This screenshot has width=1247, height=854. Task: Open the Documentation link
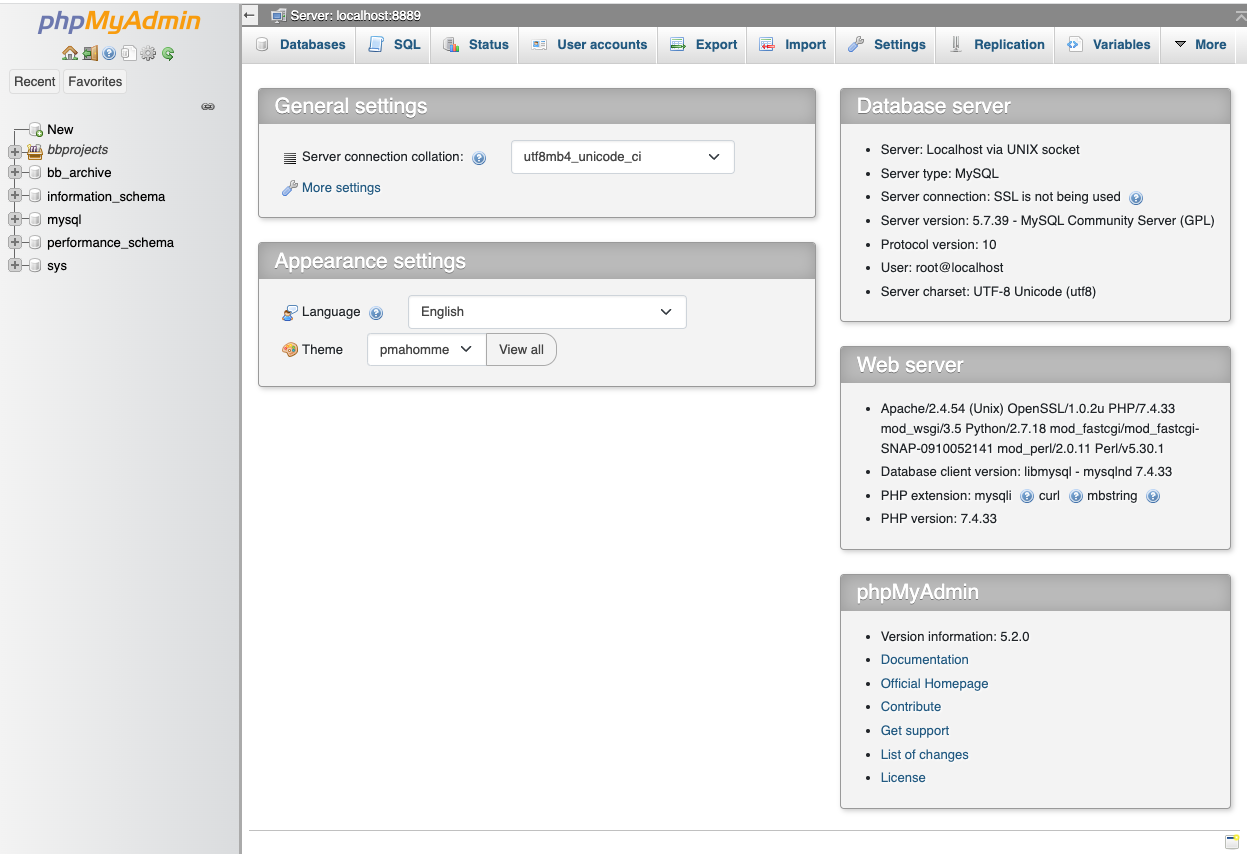click(924, 660)
